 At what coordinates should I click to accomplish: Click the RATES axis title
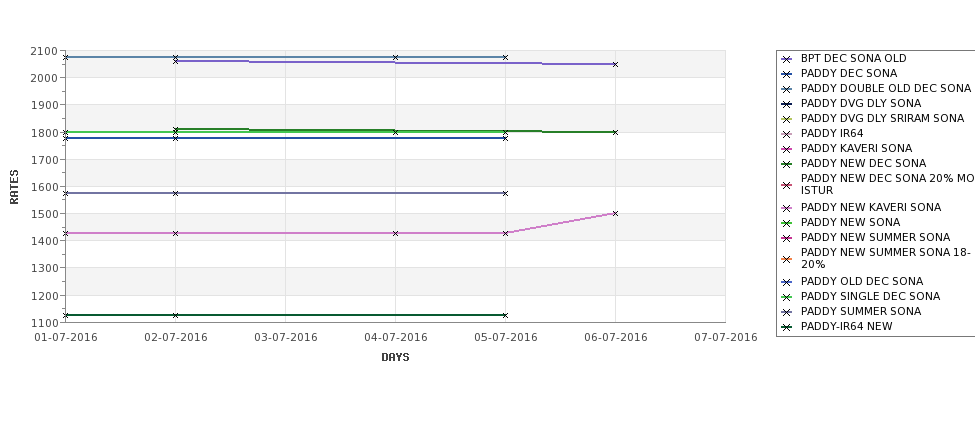(x=14, y=187)
